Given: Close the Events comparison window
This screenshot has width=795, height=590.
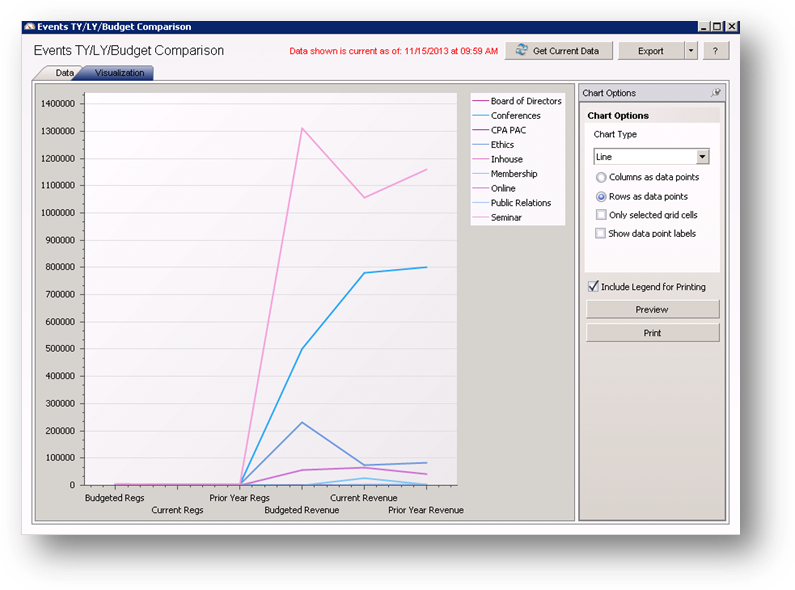Looking at the screenshot, I should 732,26.
